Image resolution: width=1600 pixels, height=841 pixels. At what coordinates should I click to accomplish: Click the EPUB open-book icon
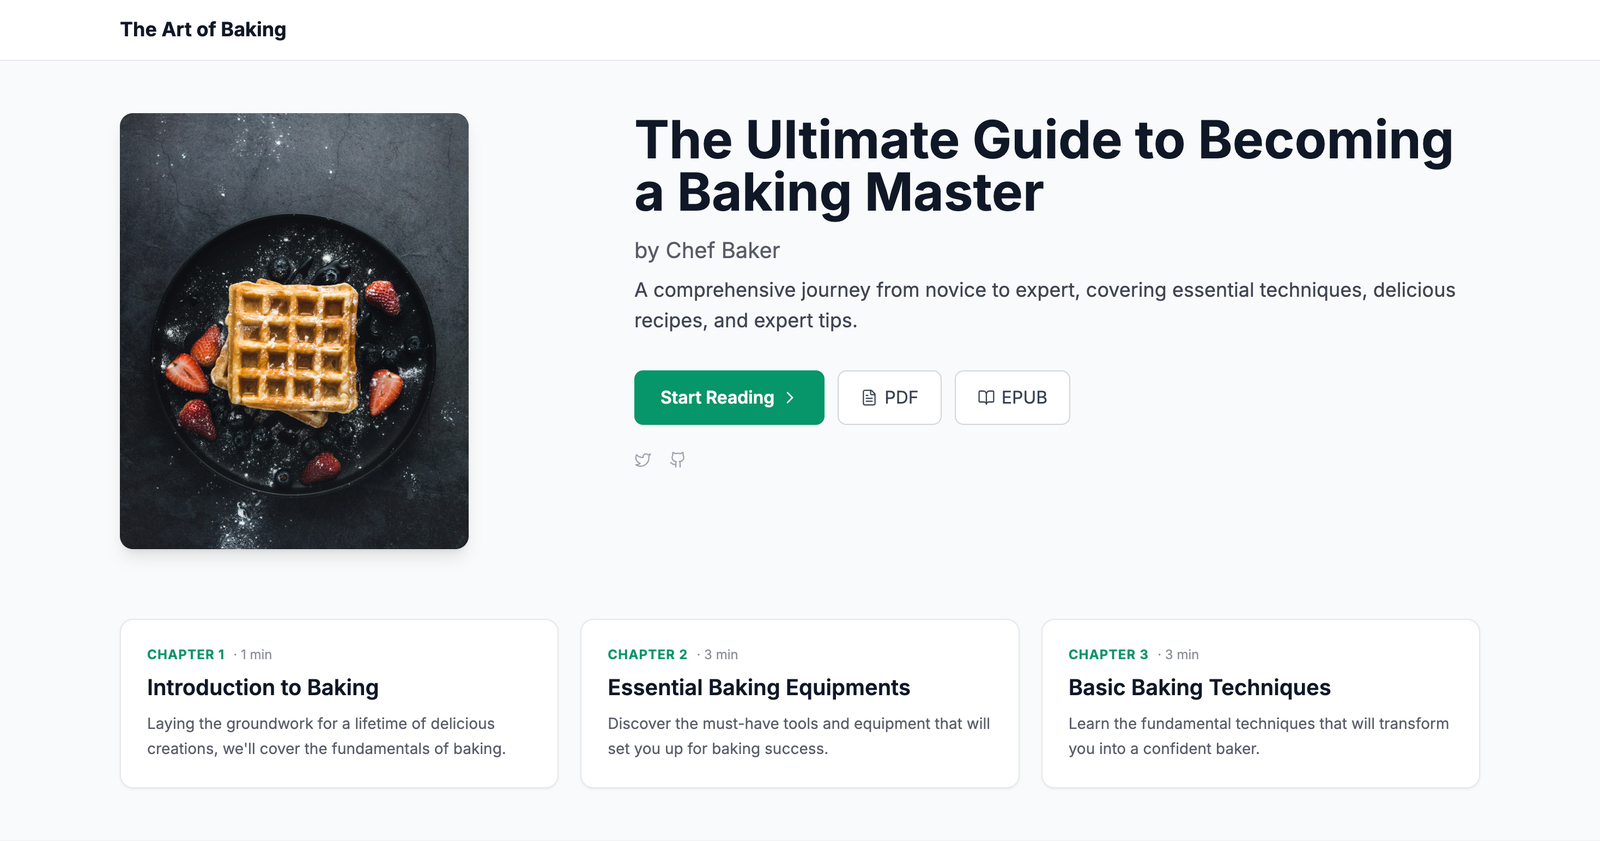pyautogui.click(x=986, y=398)
